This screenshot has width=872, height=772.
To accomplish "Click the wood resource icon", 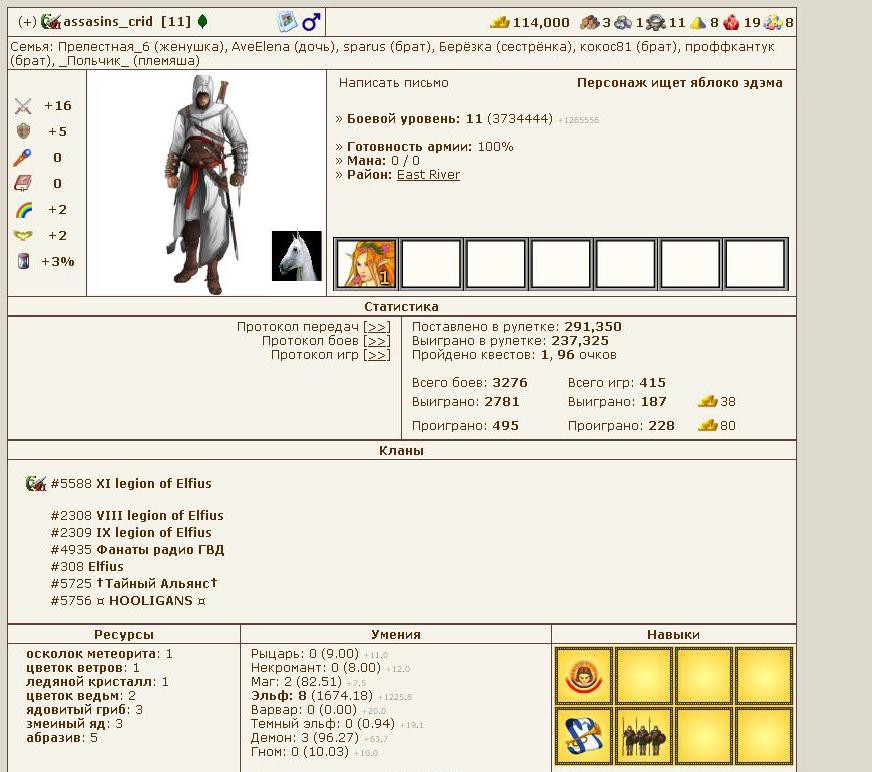I will pyautogui.click(x=589, y=23).
